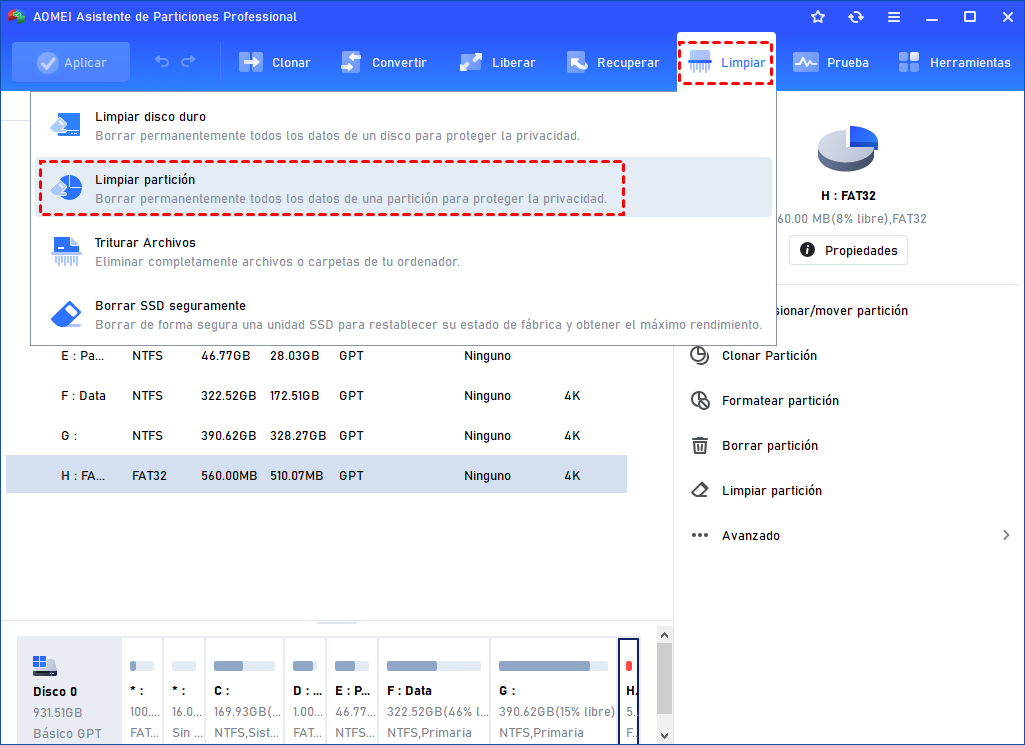Image resolution: width=1025 pixels, height=745 pixels.
Task: Click the Herramientas grid icon
Action: 909,62
